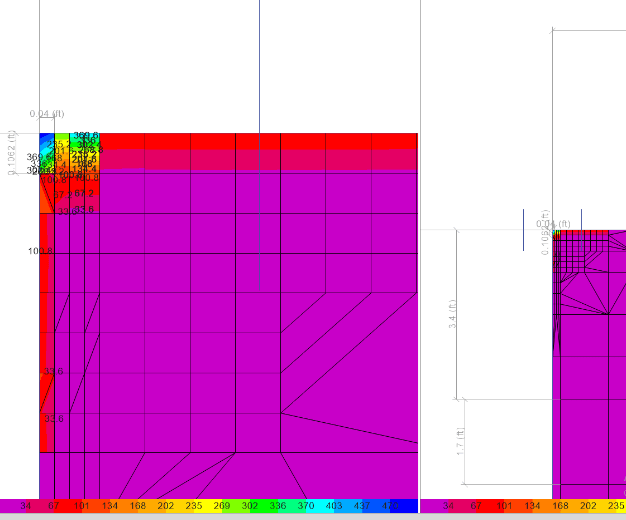This screenshot has width=626, height=520.
Task: Click the long blue vertical line in left panel
Action: pos(260,145)
